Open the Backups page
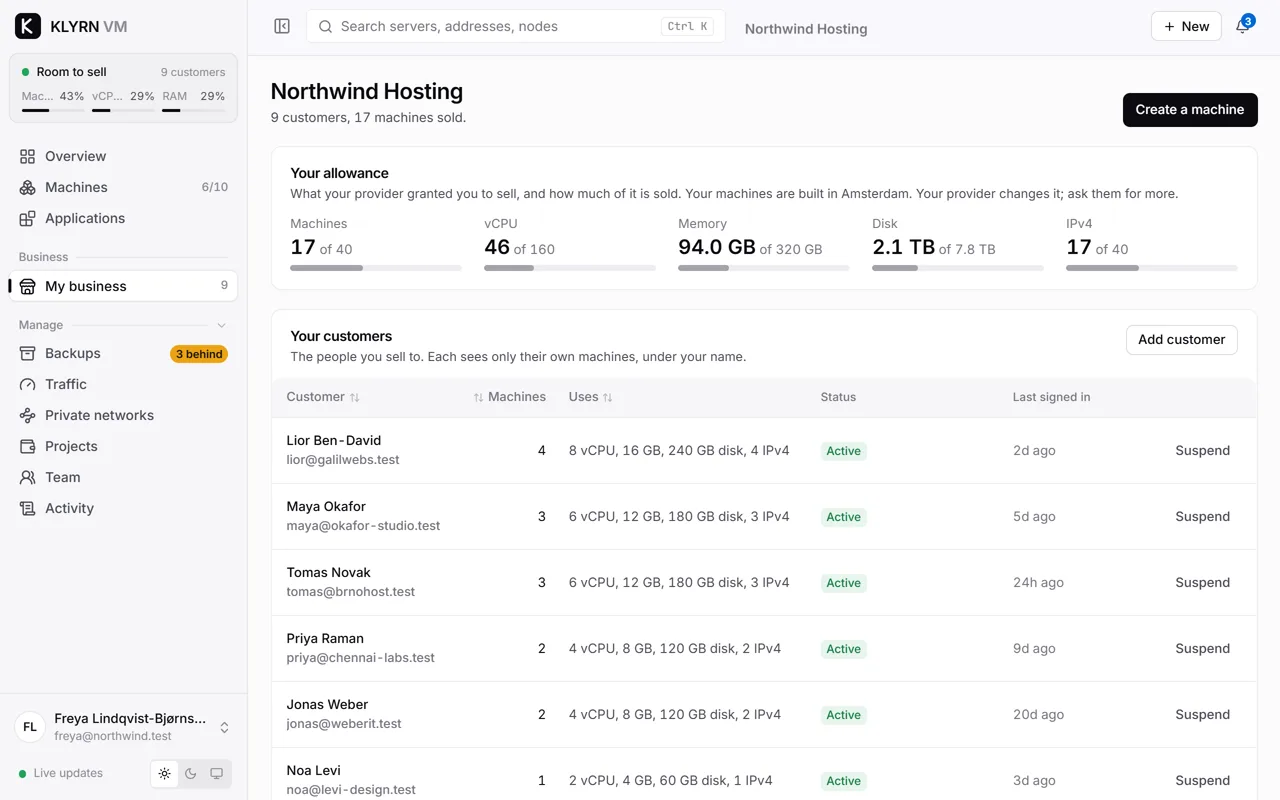 [124, 353]
